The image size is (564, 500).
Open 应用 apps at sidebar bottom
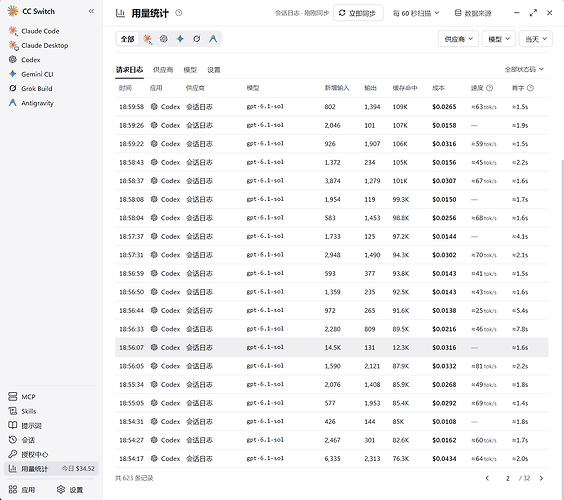coord(22,490)
